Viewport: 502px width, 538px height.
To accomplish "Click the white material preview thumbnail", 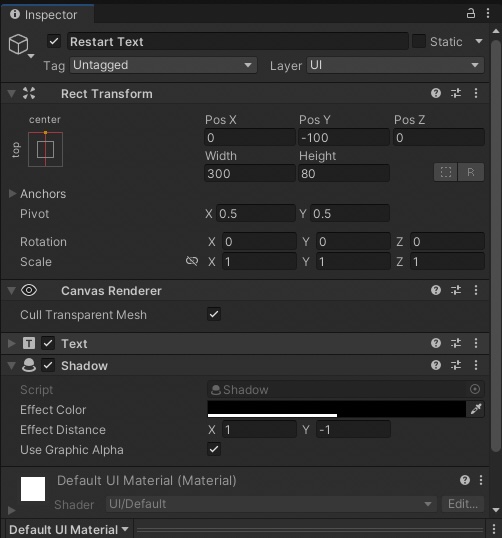I will [33, 489].
